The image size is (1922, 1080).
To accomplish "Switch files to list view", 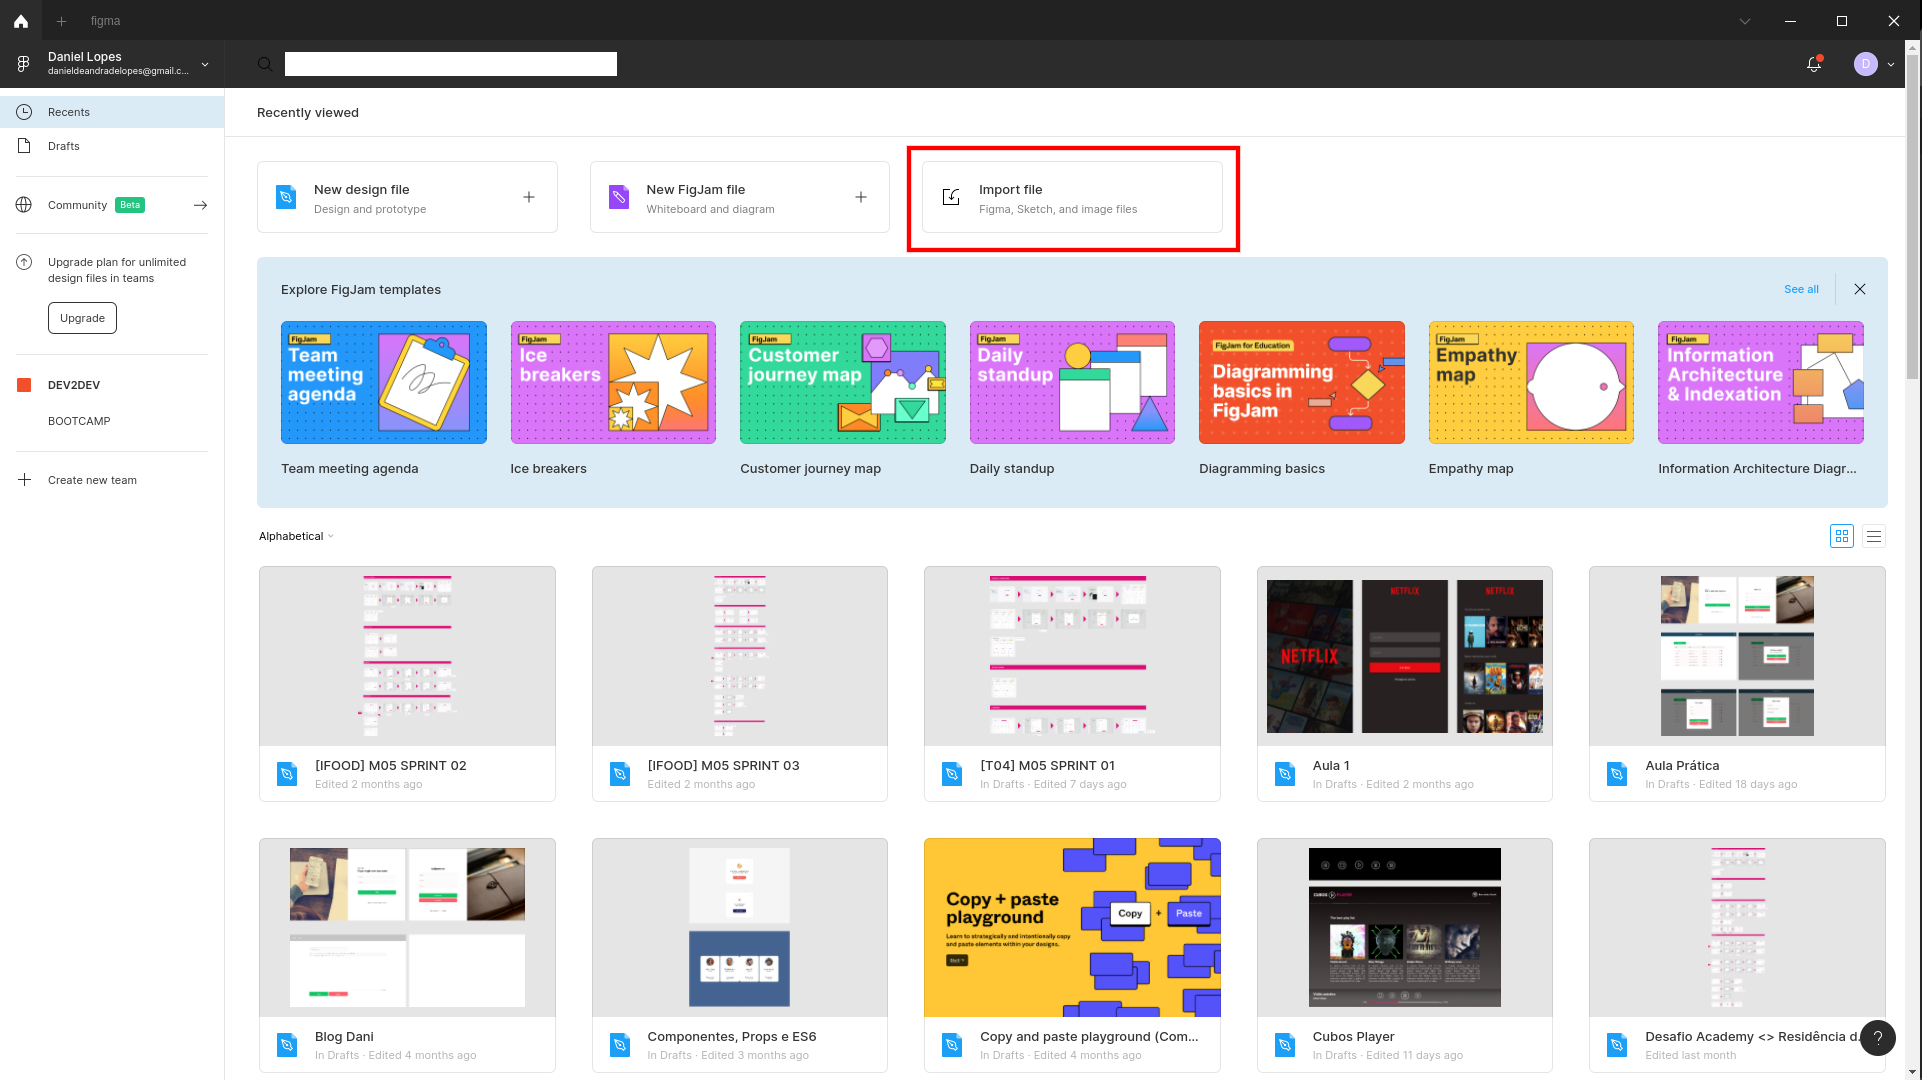I will point(1874,536).
